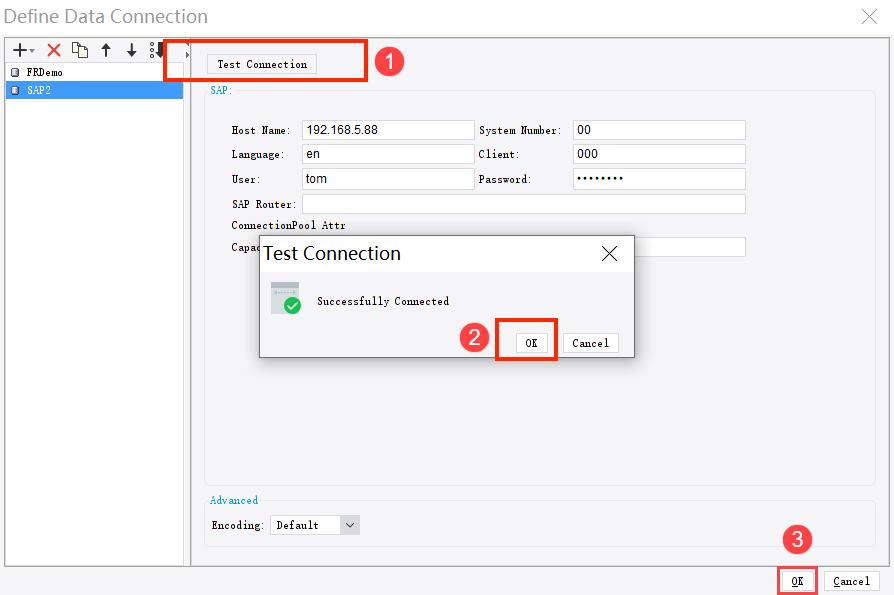Select the SAP2 connection icon
Screen dimensions: 894x595
pos(14,89)
